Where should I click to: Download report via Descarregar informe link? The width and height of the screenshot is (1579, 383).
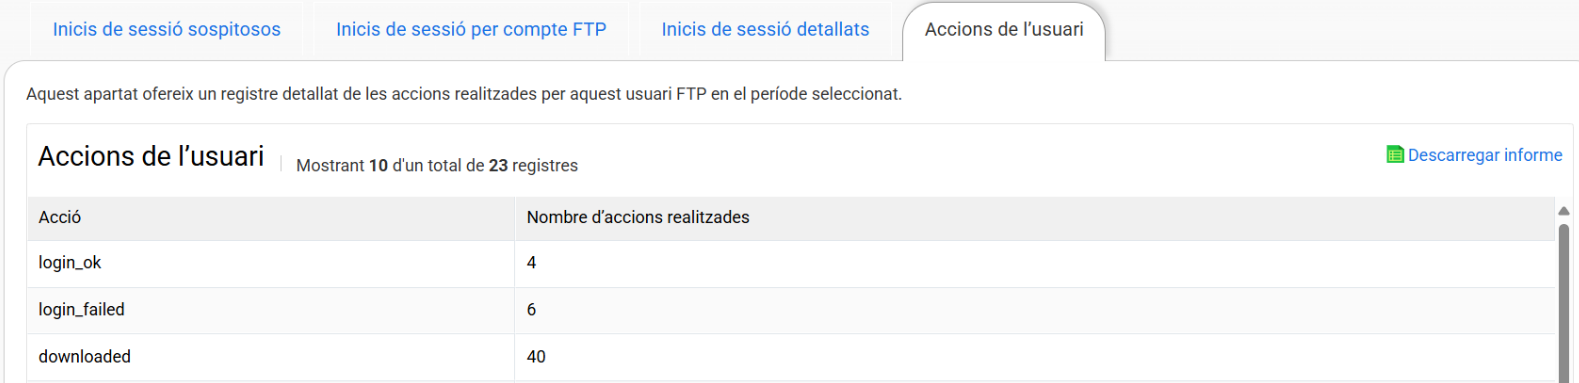(1485, 155)
